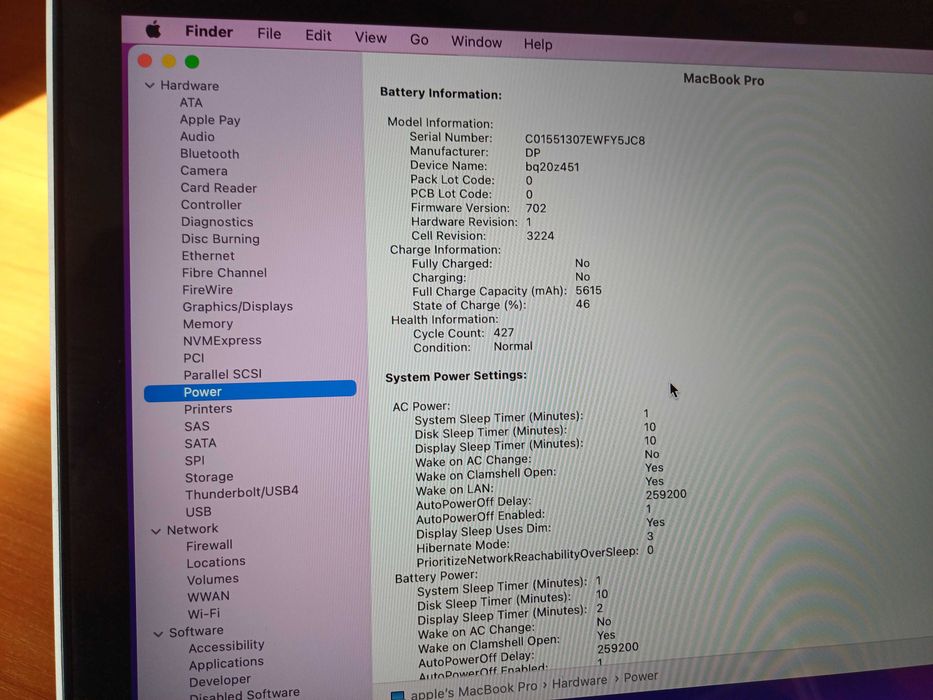Select Storage in sidebar
The width and height of the screenshot is (933, 700).
(209, 477)
